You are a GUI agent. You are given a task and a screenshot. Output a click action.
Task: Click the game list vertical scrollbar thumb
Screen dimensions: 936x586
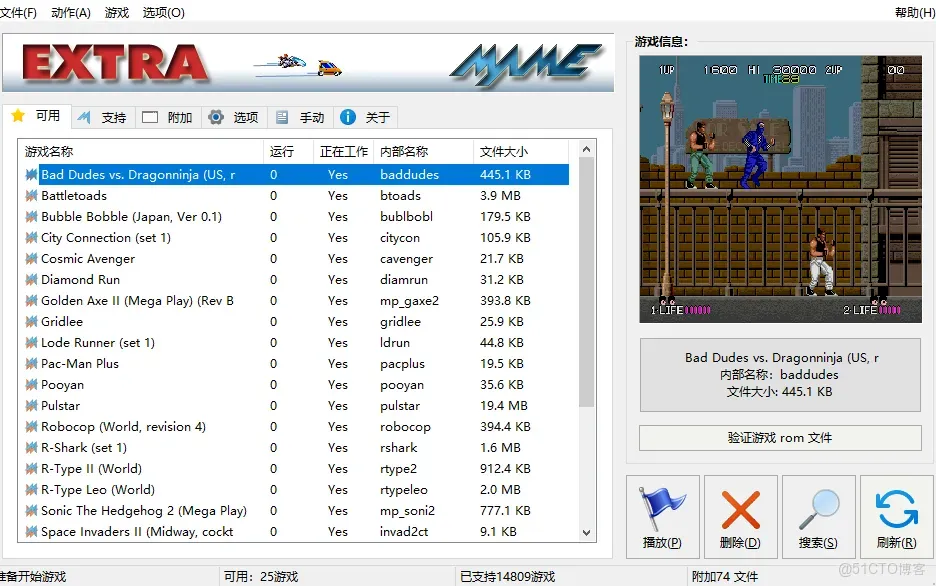click(x=586, y=282)
